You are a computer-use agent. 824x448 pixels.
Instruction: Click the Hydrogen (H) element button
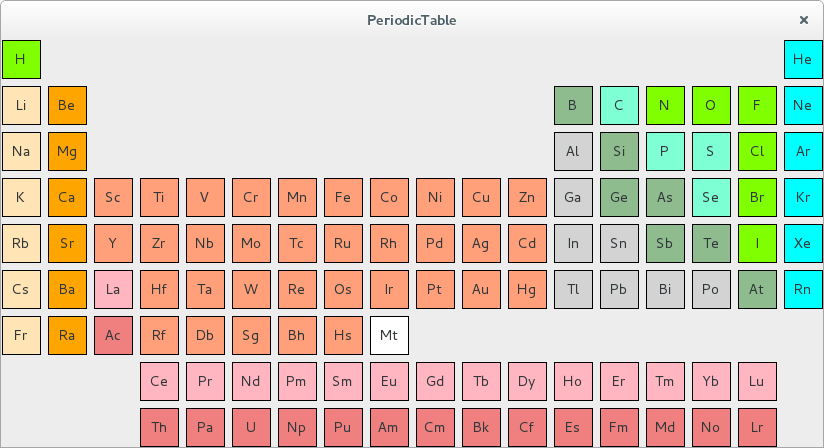tap(21, 59)
